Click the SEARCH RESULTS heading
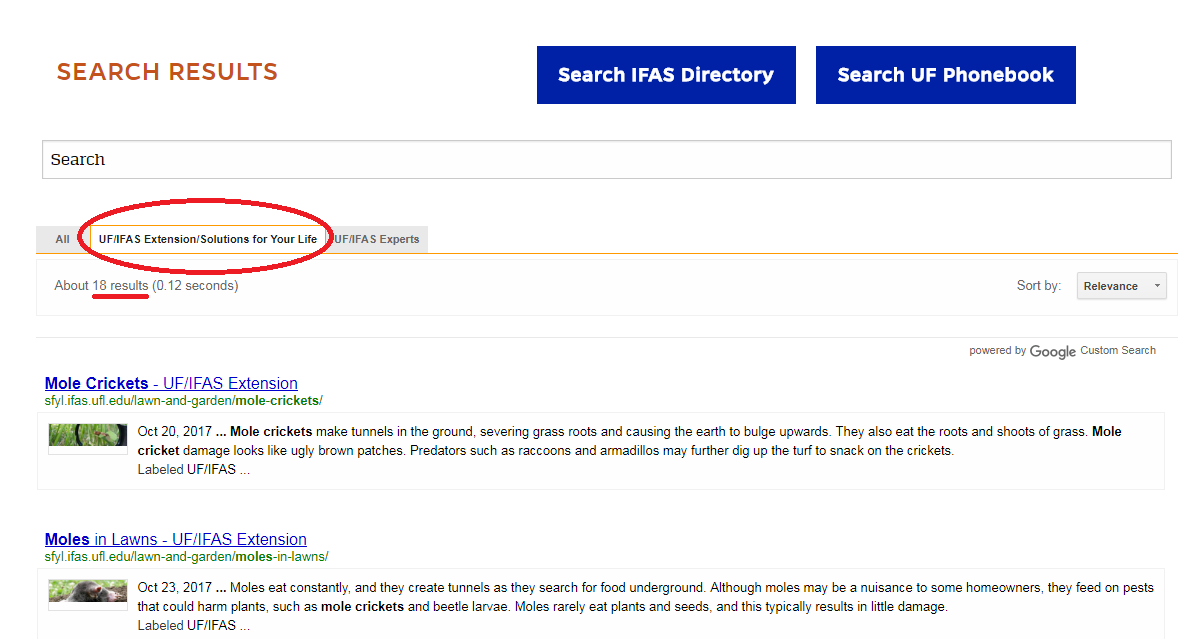This screenshot has width=1200, height=639. coord(167,73)
